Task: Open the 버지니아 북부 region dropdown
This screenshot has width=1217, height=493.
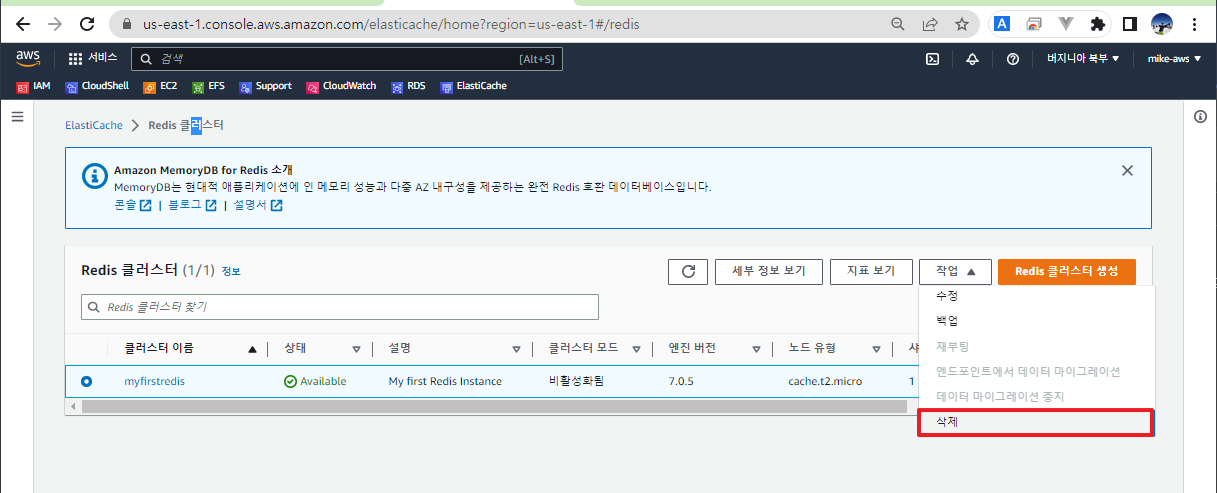Action: [1083, 59]
